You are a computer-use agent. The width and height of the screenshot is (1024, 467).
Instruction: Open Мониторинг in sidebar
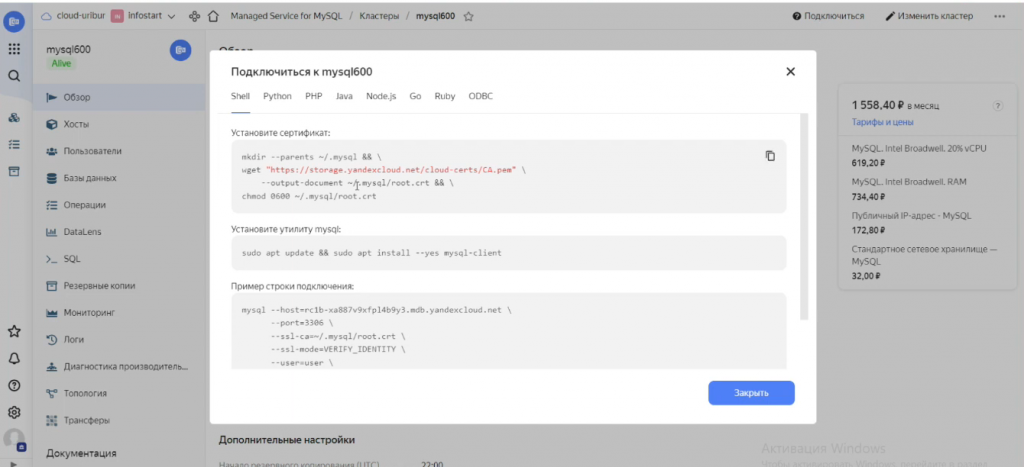tap(119, 313)
